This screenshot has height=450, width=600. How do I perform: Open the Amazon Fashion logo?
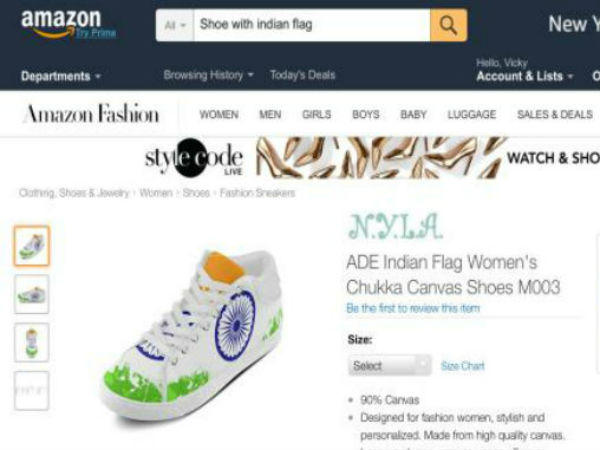91,114
